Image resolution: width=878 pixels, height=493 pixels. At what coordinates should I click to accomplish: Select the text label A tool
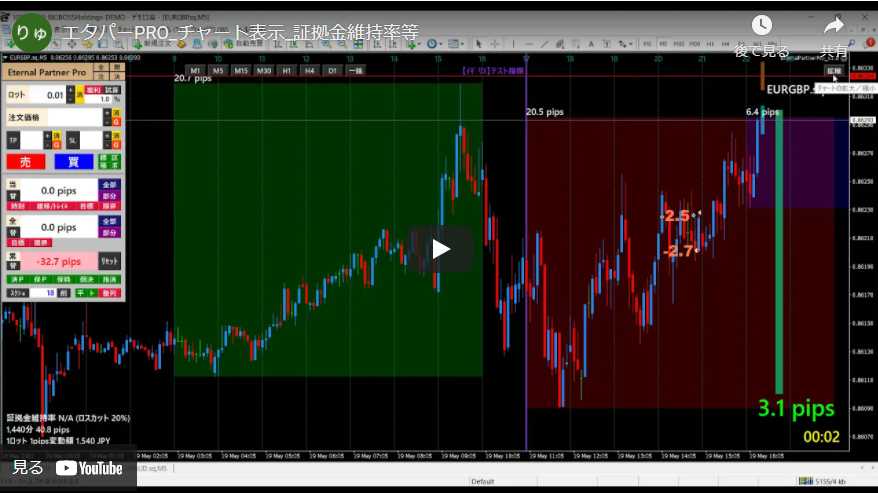[x=591, y=44]
